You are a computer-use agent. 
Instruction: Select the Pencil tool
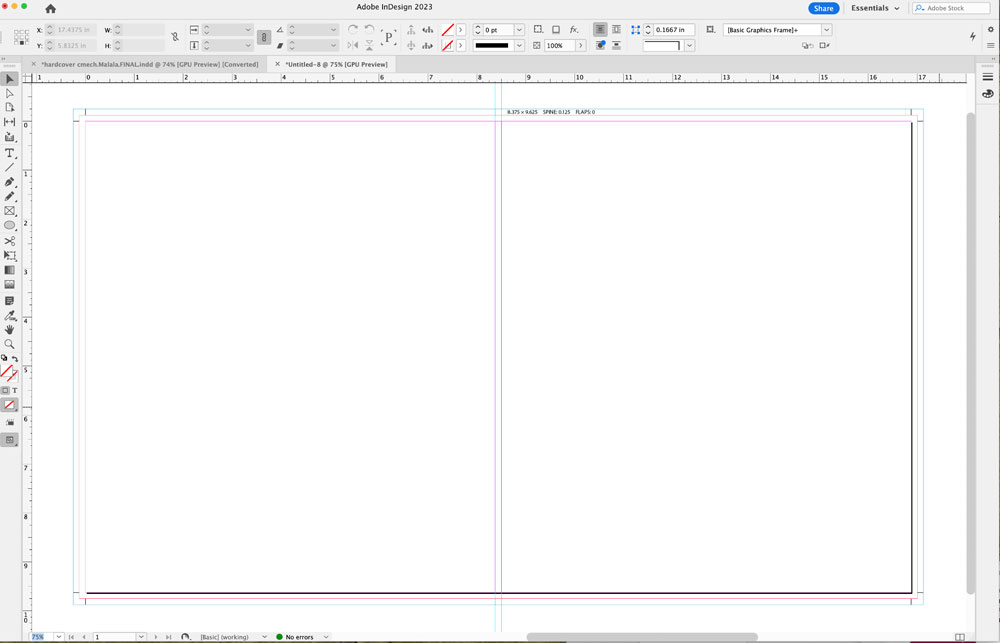(9, 196)
